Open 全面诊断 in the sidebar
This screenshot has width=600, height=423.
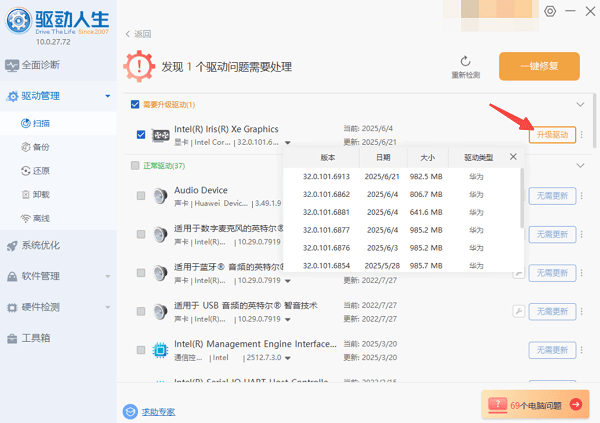[x=40, y=66]
